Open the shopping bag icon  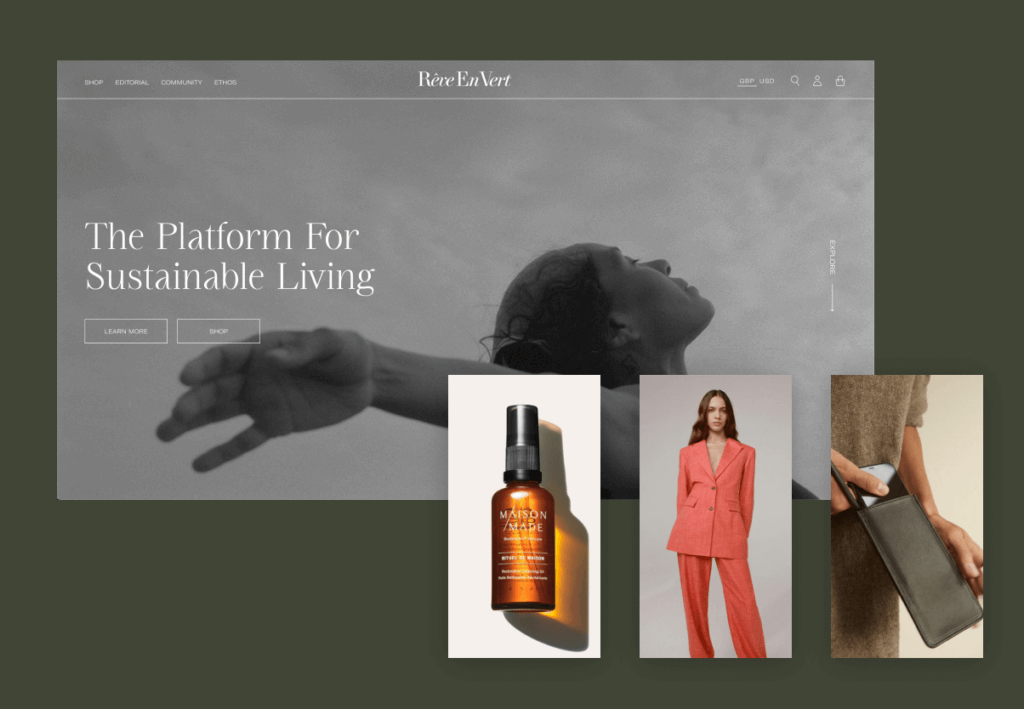pyautogui.click(x=840, y=81)
